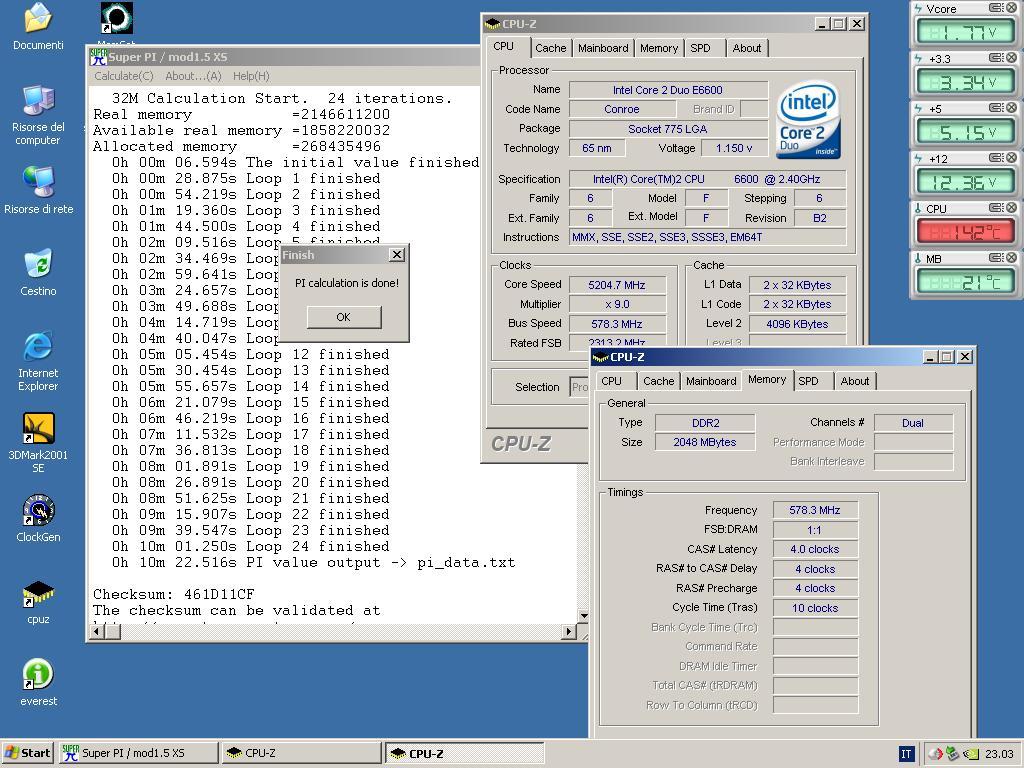
Task: Click Super PI horizontal scrollbar left arrow
Action: (x=97, y=632)
